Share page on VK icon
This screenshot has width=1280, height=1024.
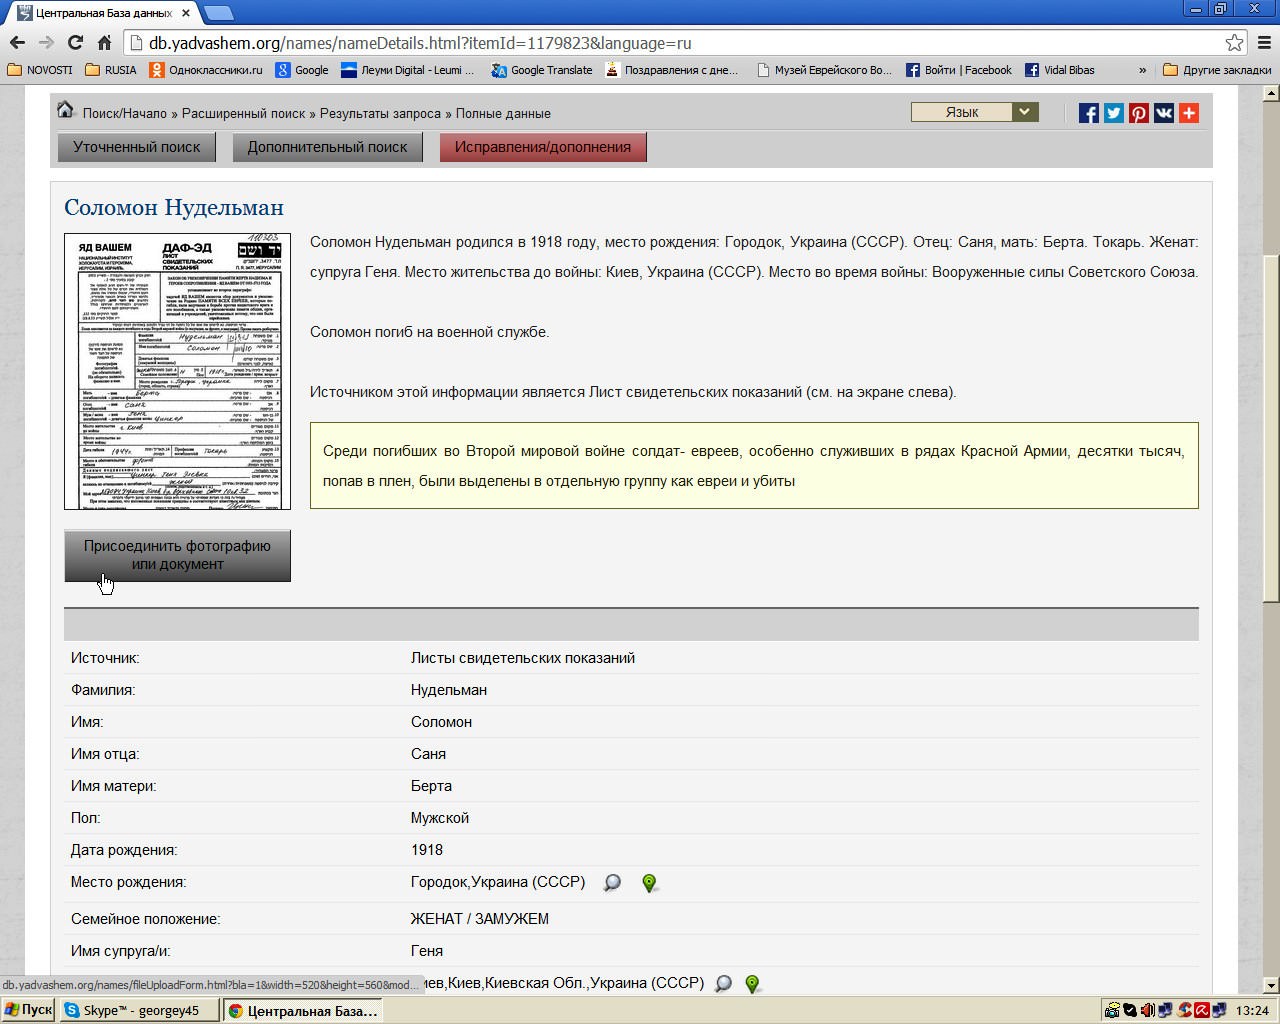click(1164, 113)
